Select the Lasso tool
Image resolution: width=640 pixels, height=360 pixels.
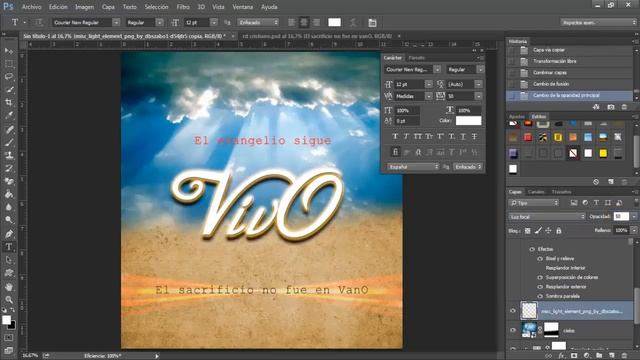pyautogui.click(x=9, y=77)
